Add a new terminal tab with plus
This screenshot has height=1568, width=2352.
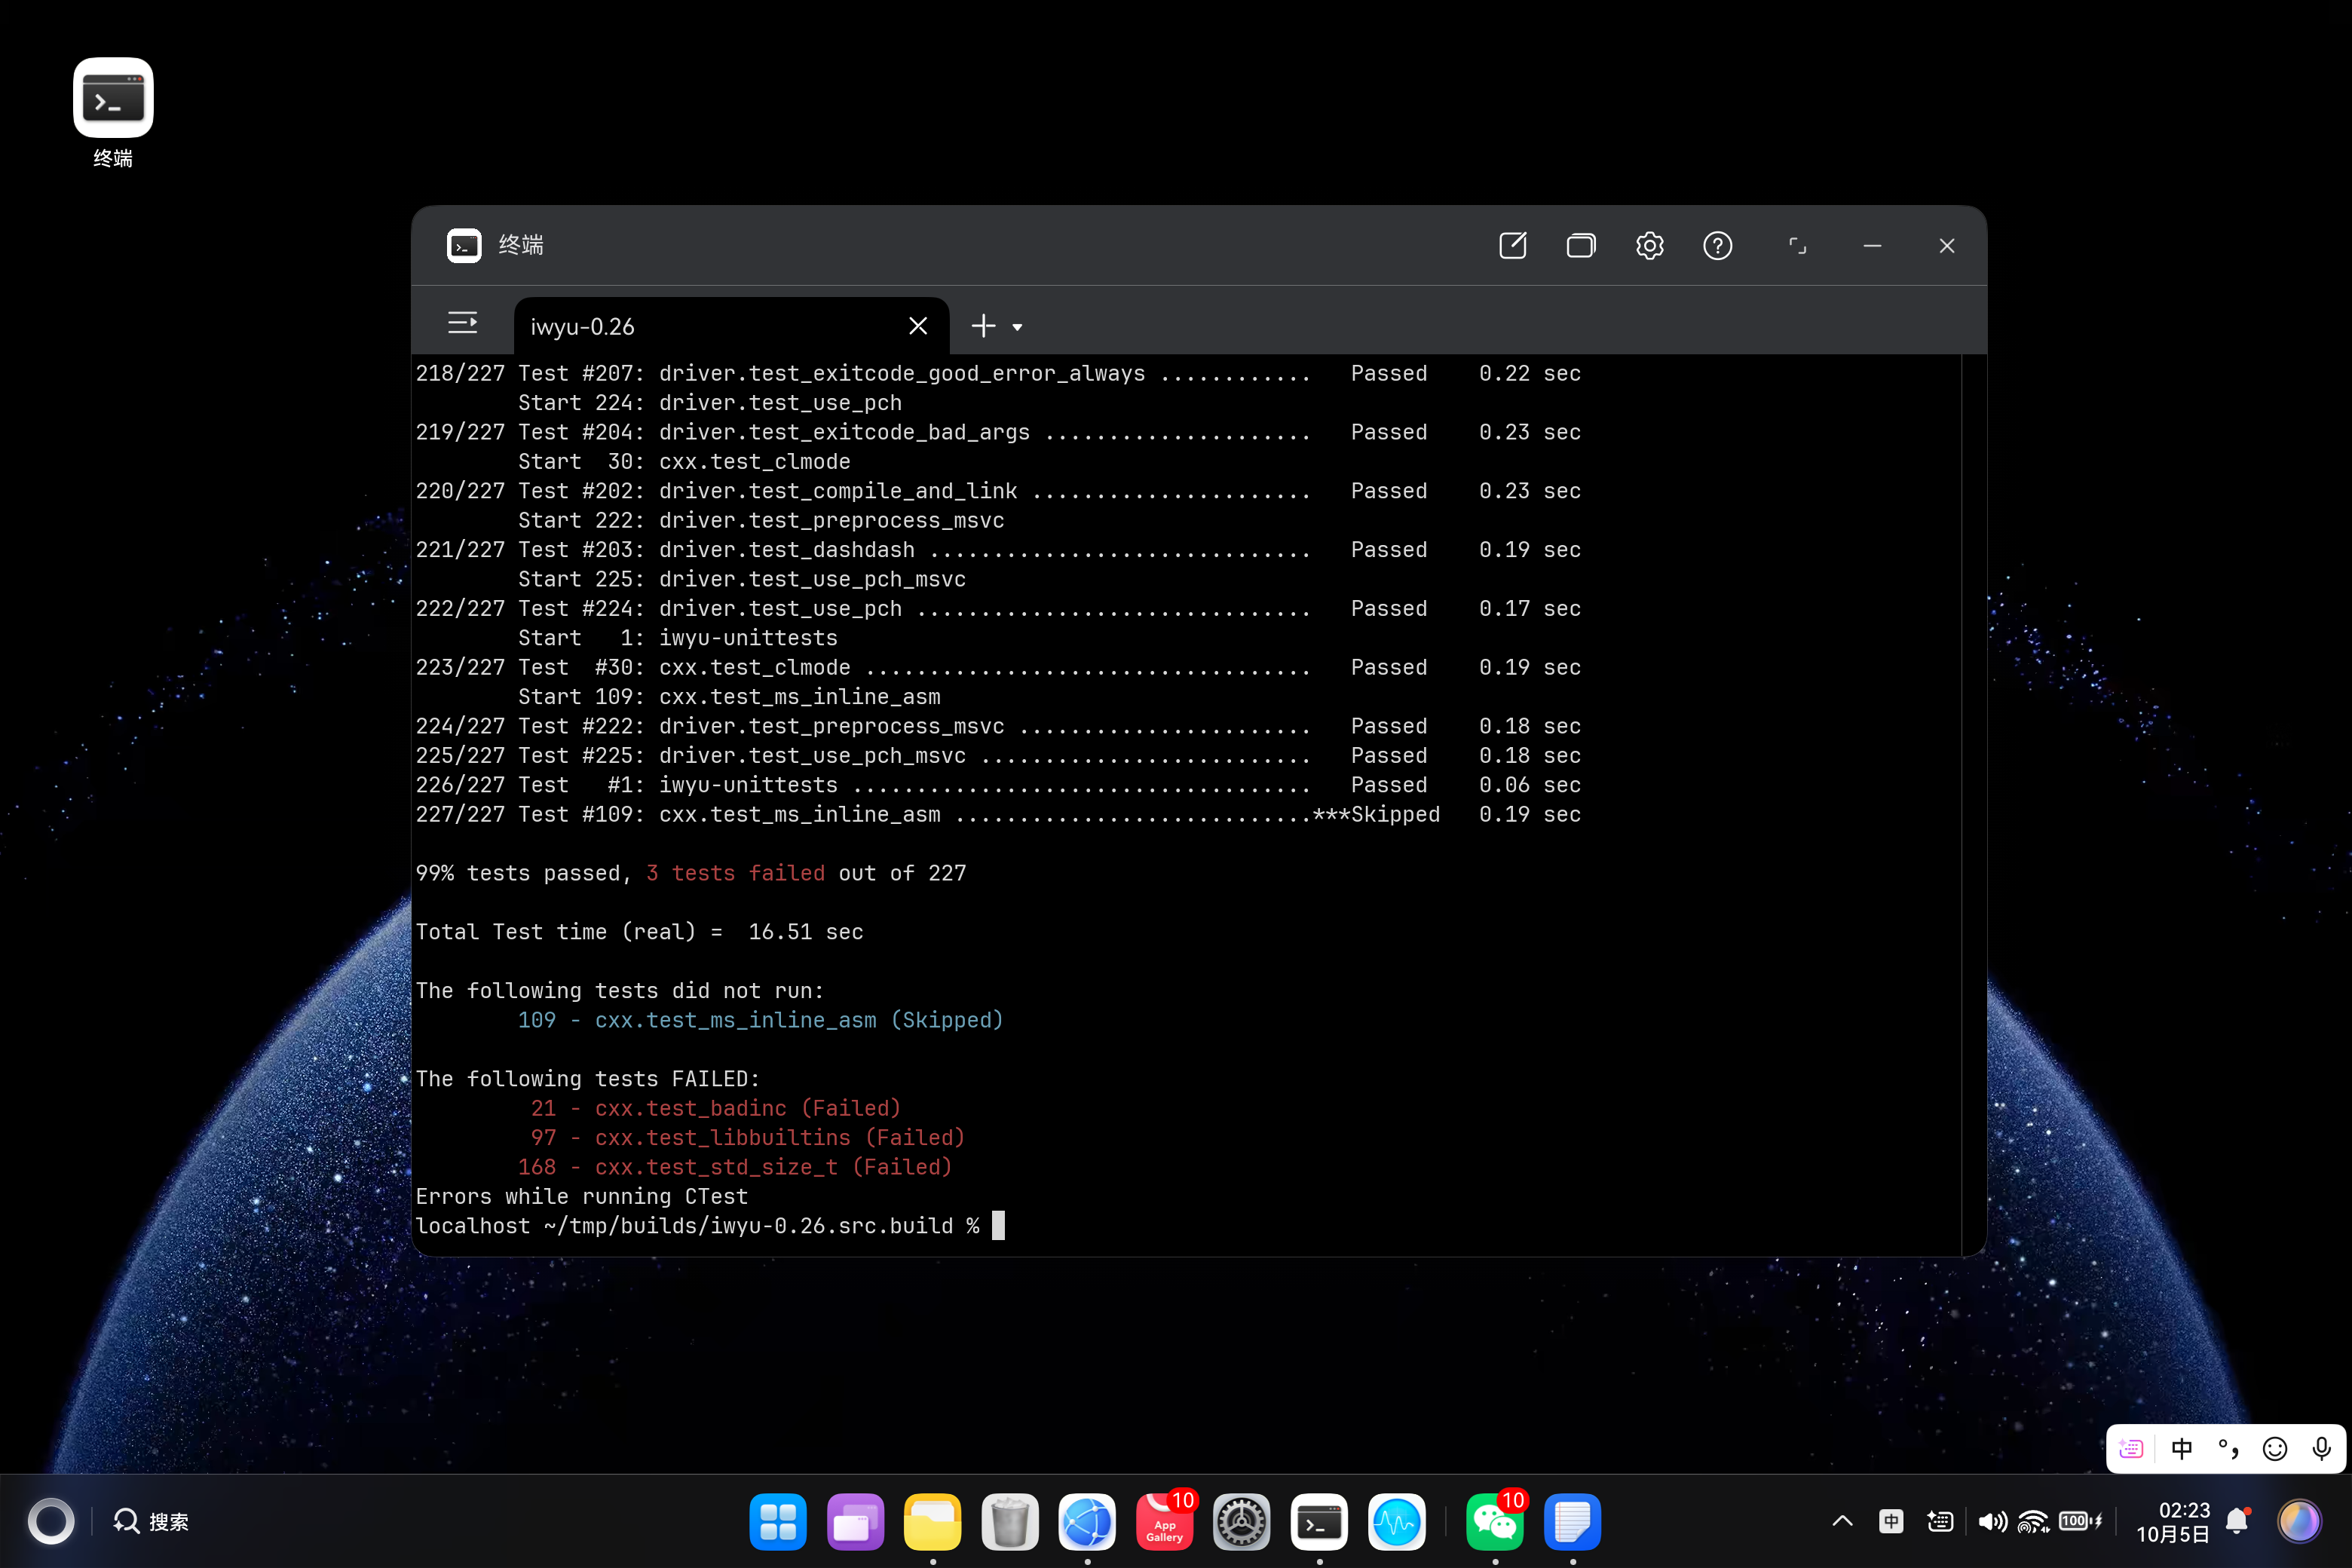click(983, 326)
